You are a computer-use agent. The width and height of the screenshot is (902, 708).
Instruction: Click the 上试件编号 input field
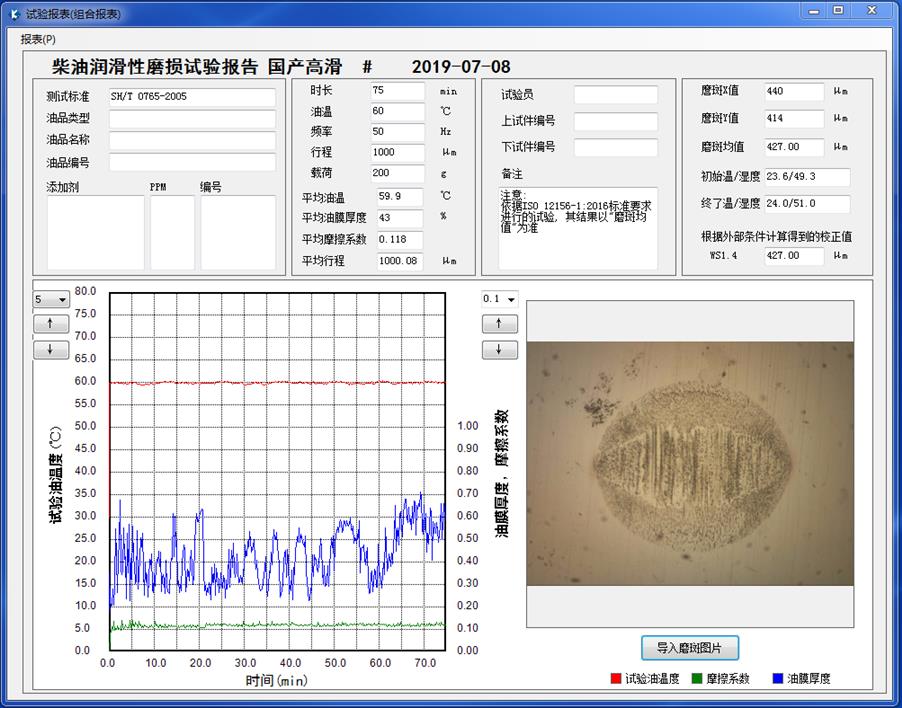coord(616,121)
